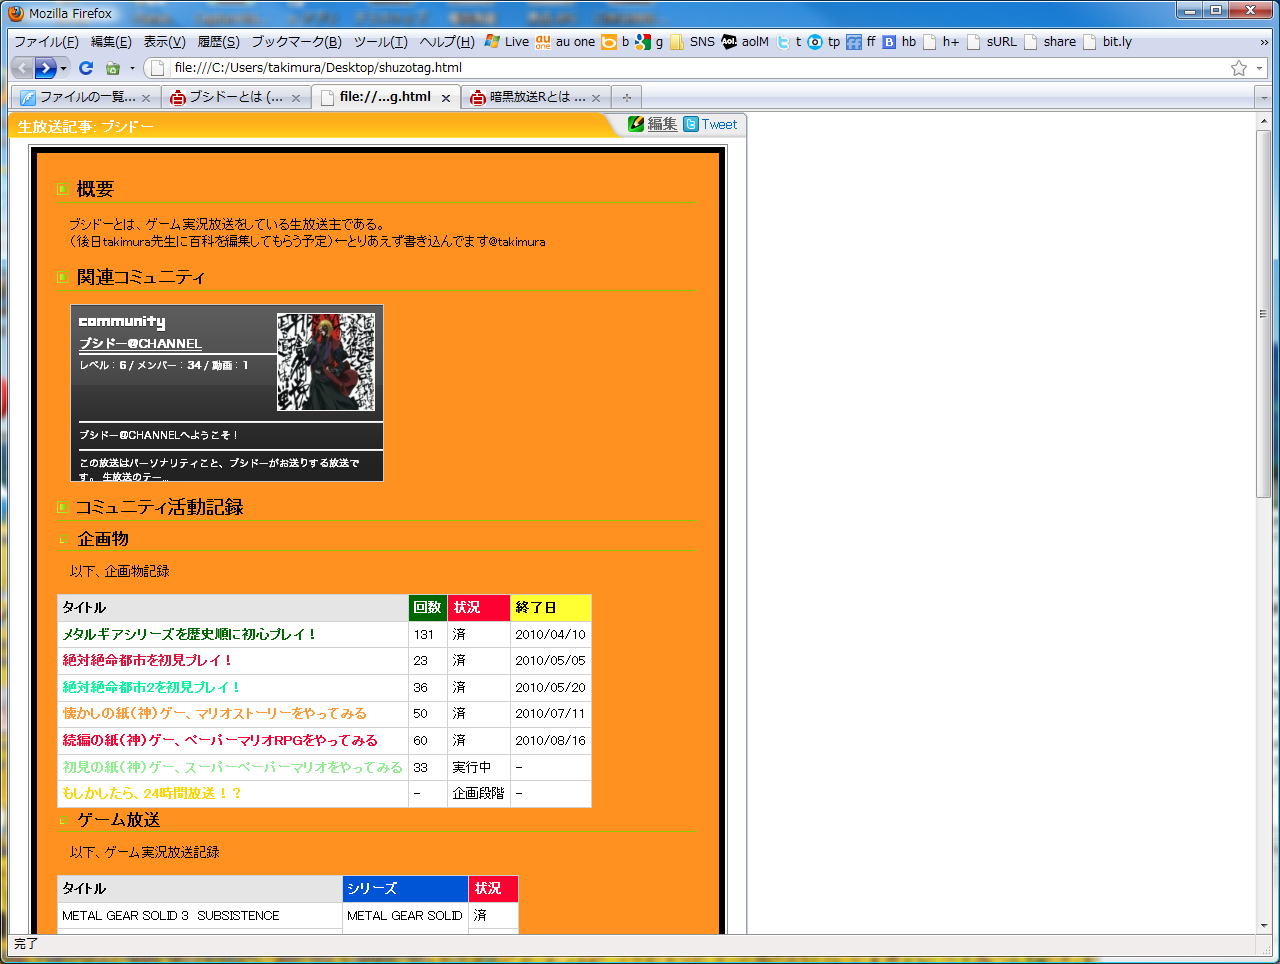Open the 表示(V) menu
Viewport: 1280px width, 964px height.
coord(164,42)
